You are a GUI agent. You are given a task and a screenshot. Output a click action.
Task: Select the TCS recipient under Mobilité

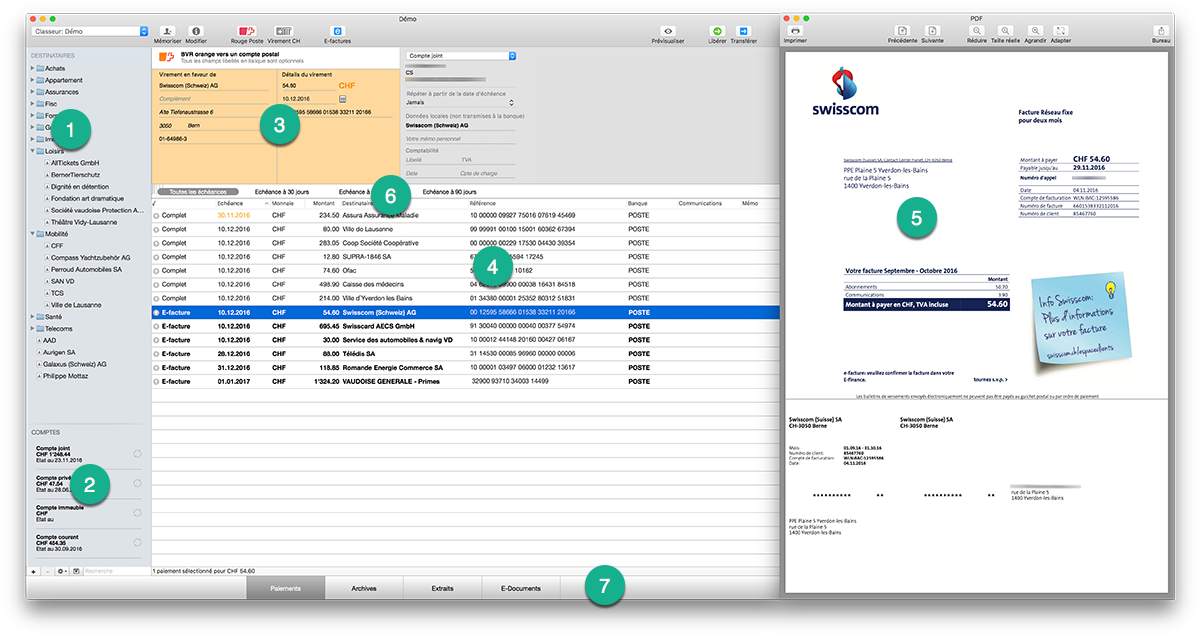tap(57, 293)
